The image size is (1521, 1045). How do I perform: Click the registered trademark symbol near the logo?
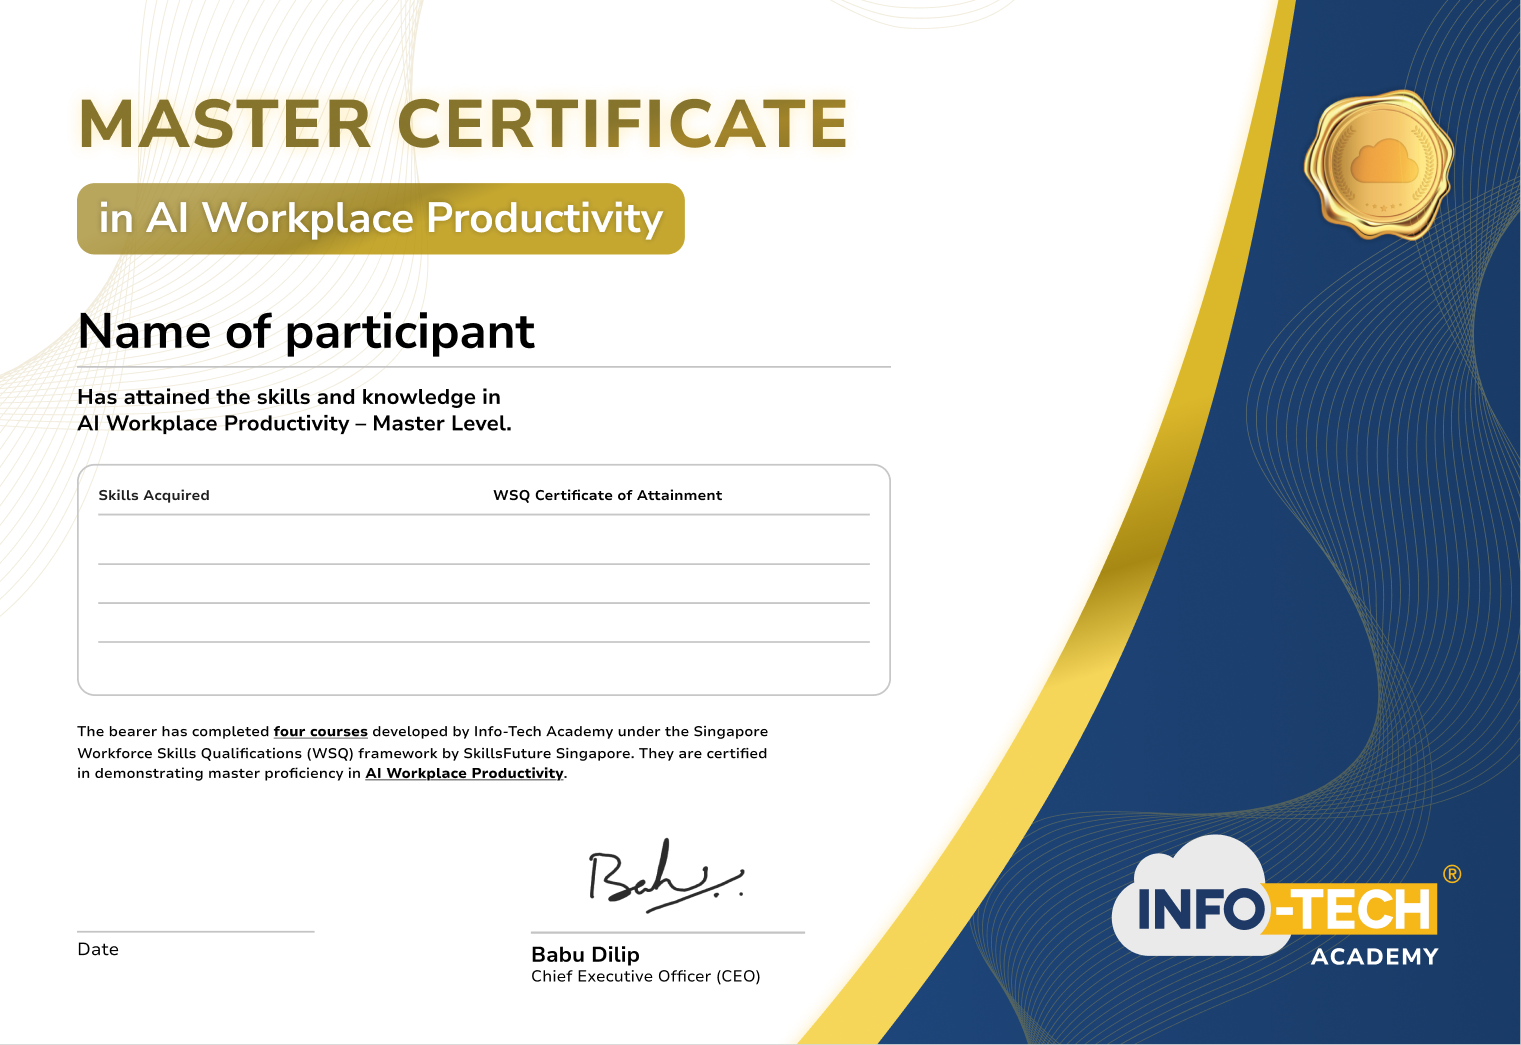(1452, 874)
